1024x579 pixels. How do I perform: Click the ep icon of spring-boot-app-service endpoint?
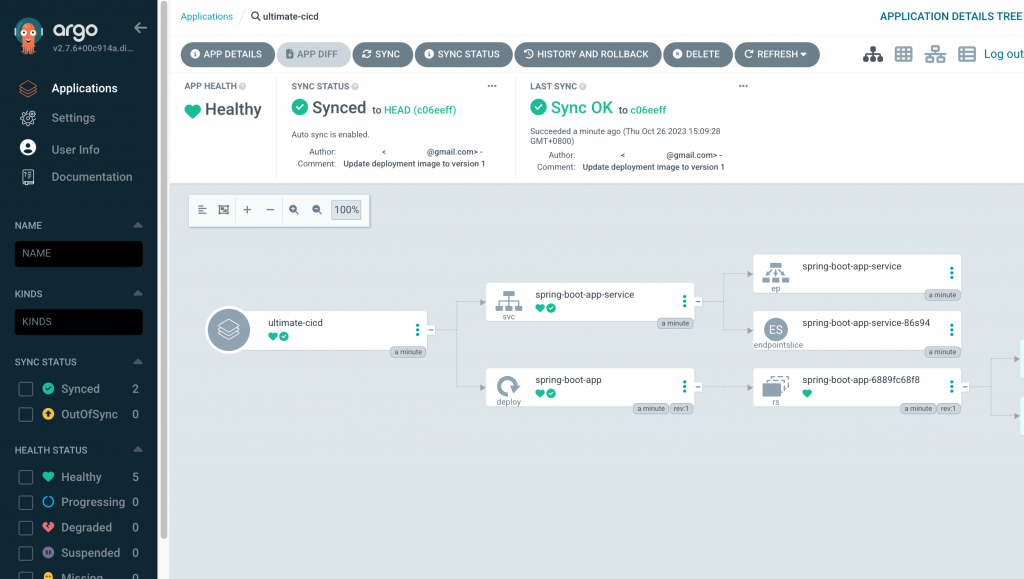pos(775,274)
